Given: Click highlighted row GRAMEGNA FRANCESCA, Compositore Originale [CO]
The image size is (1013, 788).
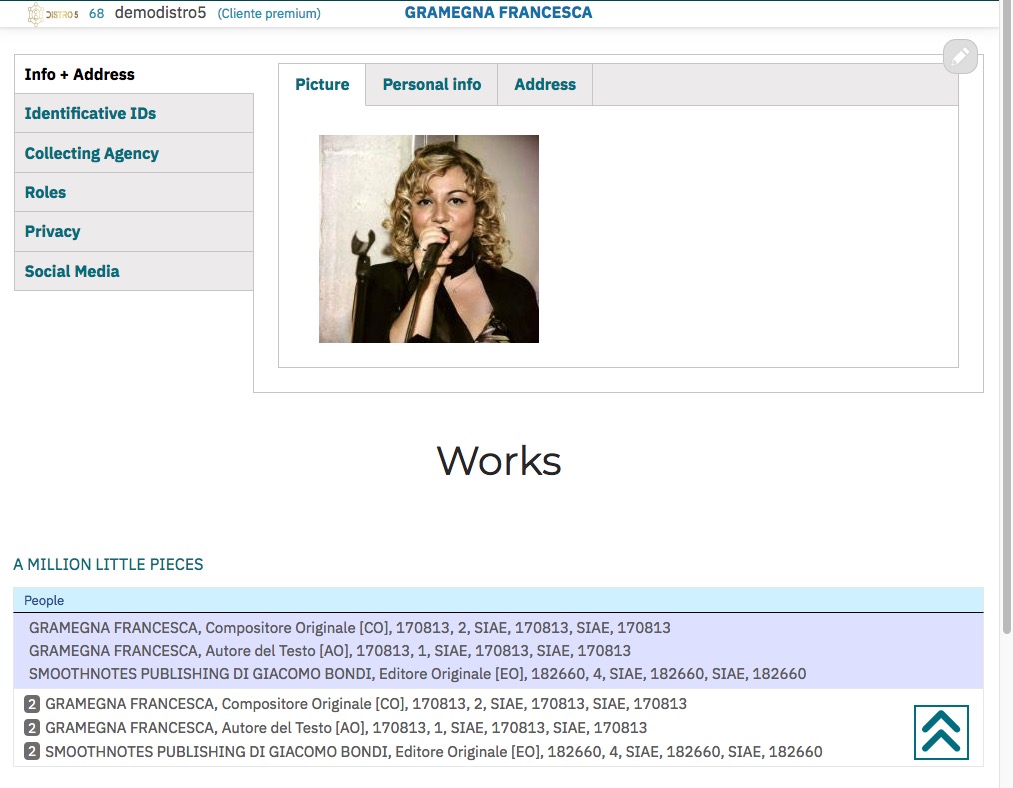Looking at the screenshot, I should 350,628.
